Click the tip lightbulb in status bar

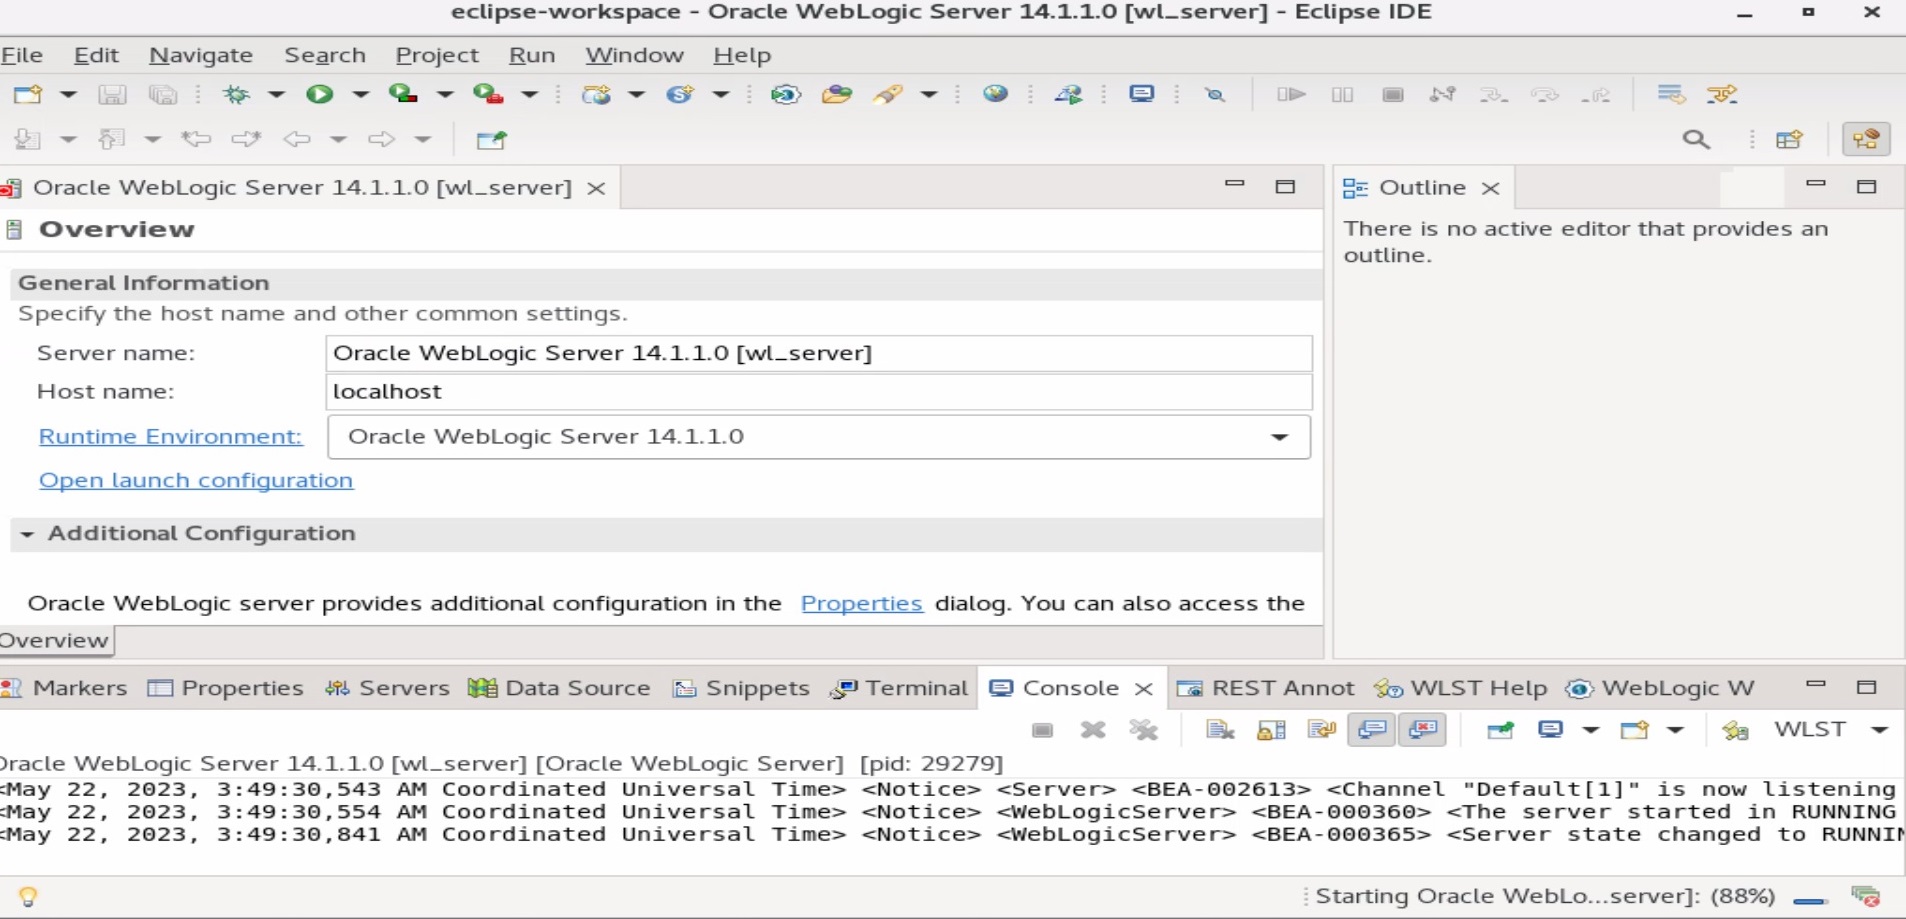pyautogui.click(x=28, y=896)
